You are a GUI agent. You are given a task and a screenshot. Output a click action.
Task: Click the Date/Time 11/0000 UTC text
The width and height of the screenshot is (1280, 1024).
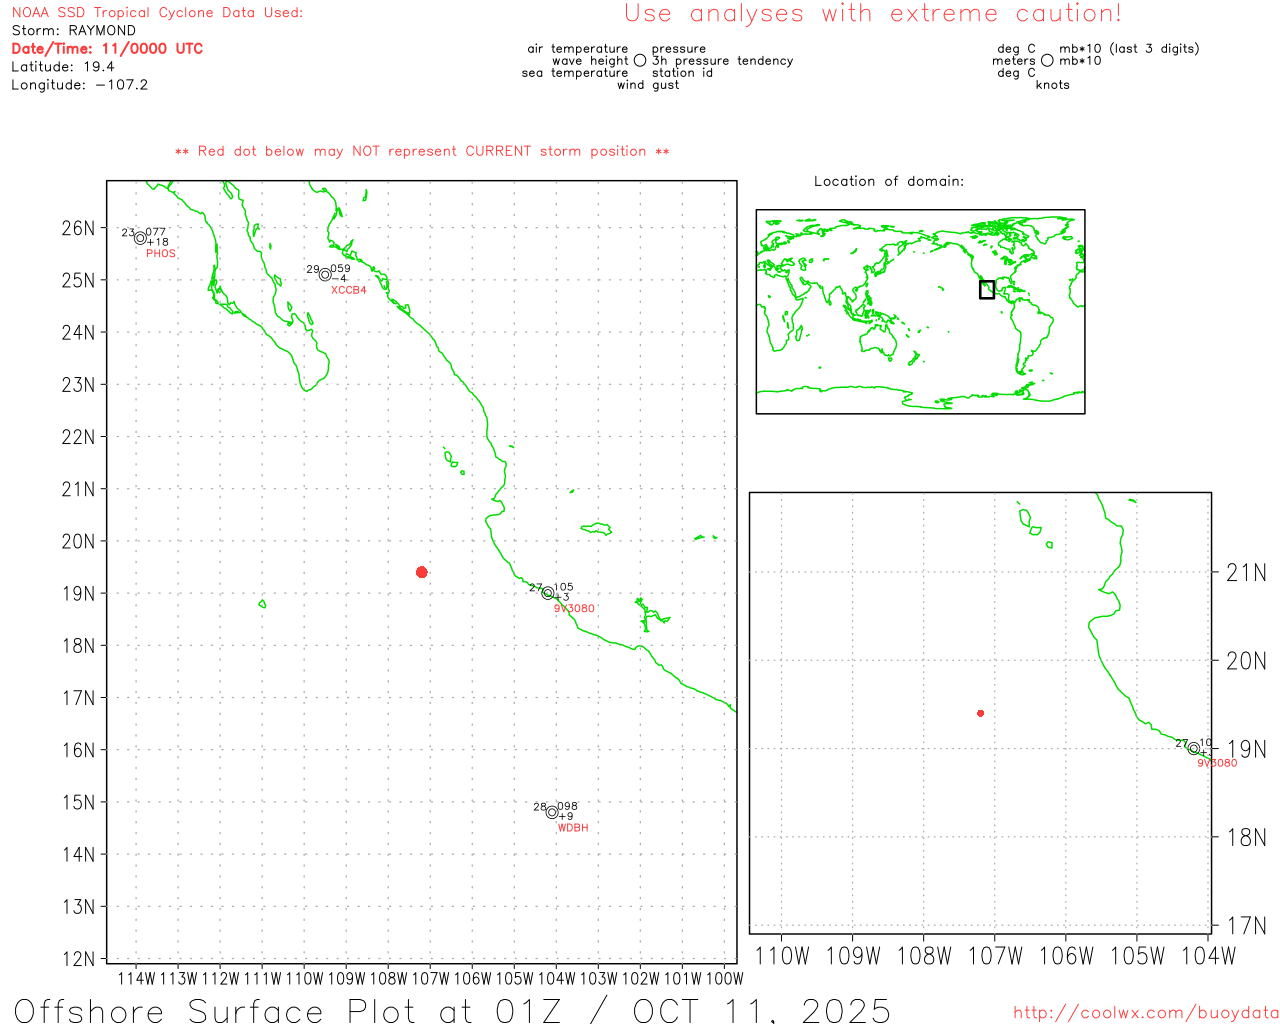click(107, 49)
